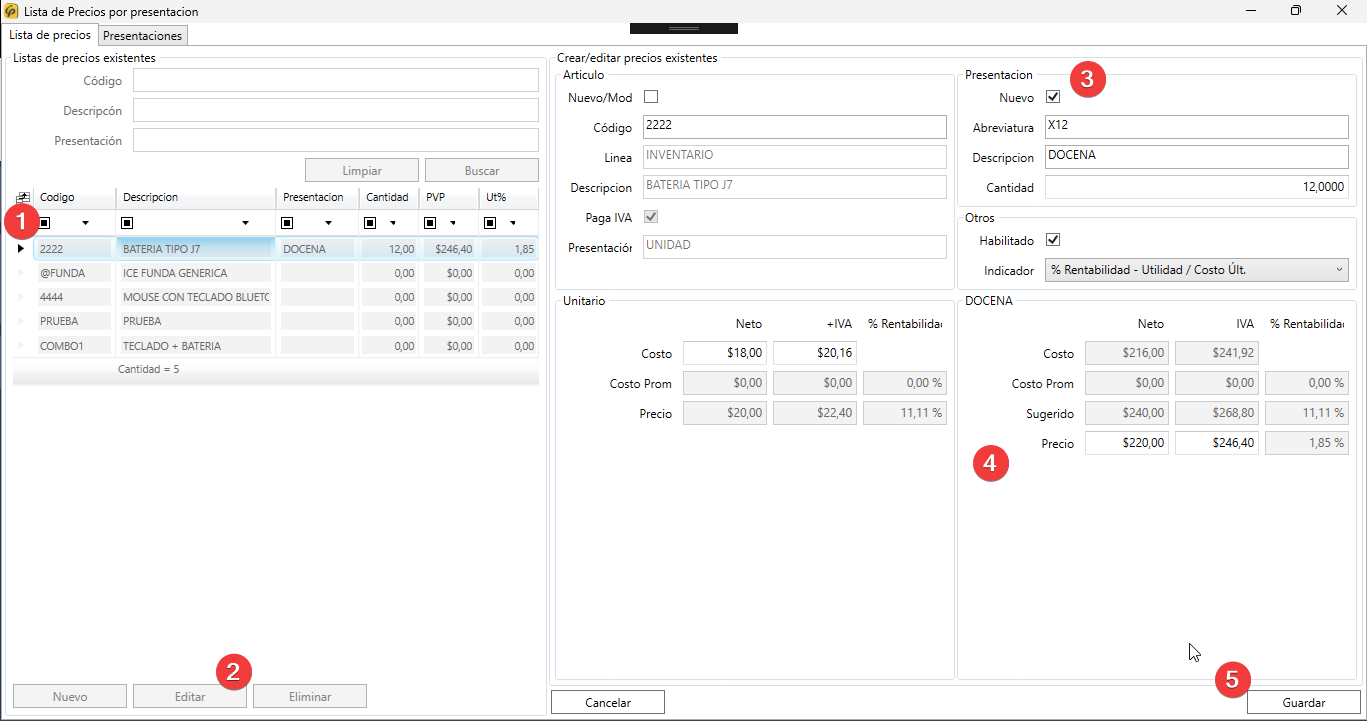Select the Lista de precios tab

pyautogui.click(x=50, y=35)
